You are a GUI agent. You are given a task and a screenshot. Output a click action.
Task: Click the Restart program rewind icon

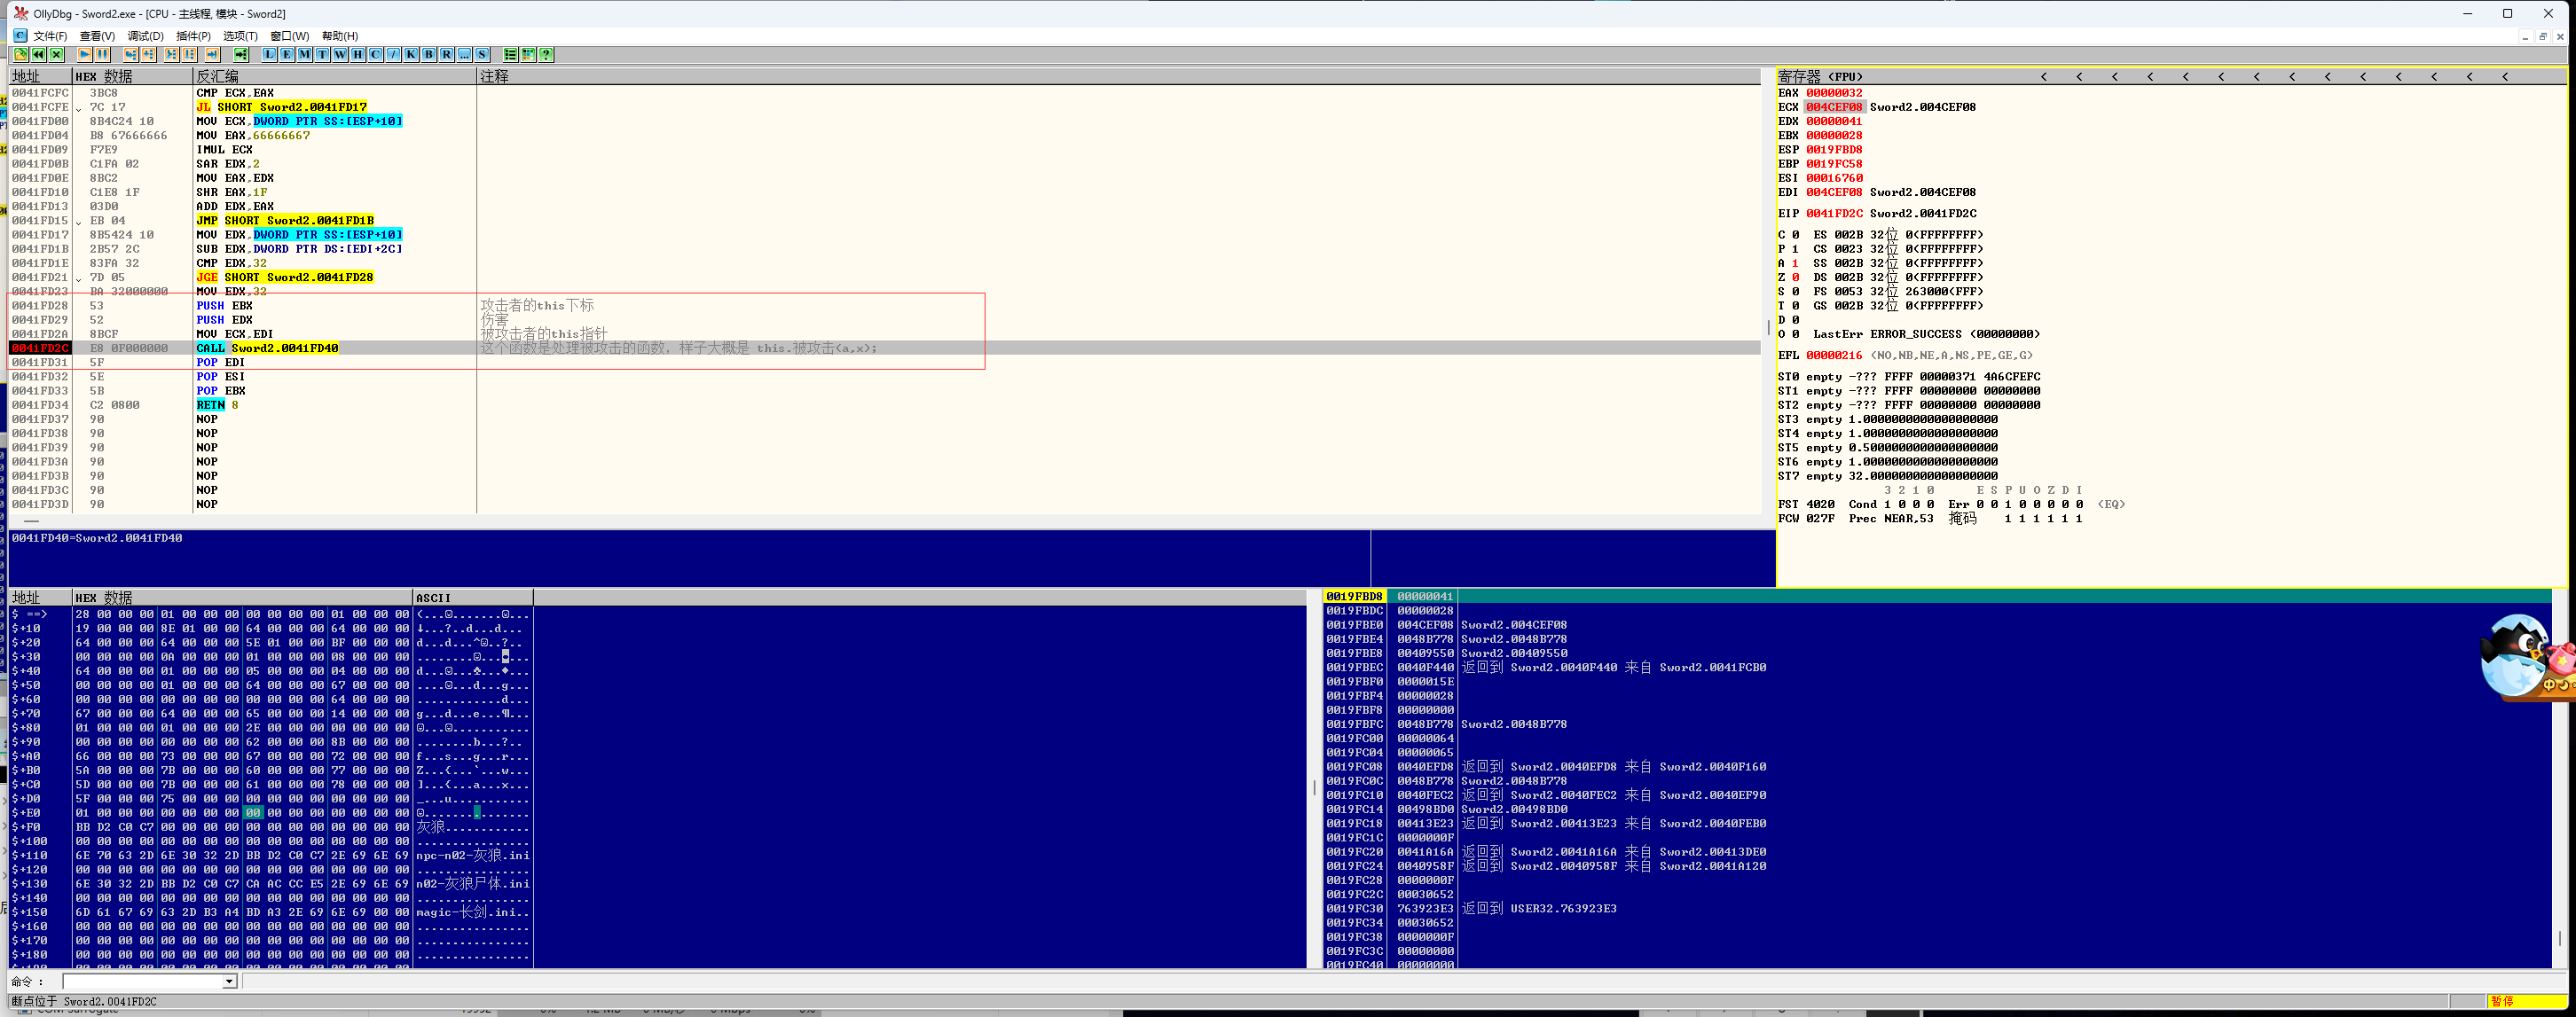tap(38, 54)
